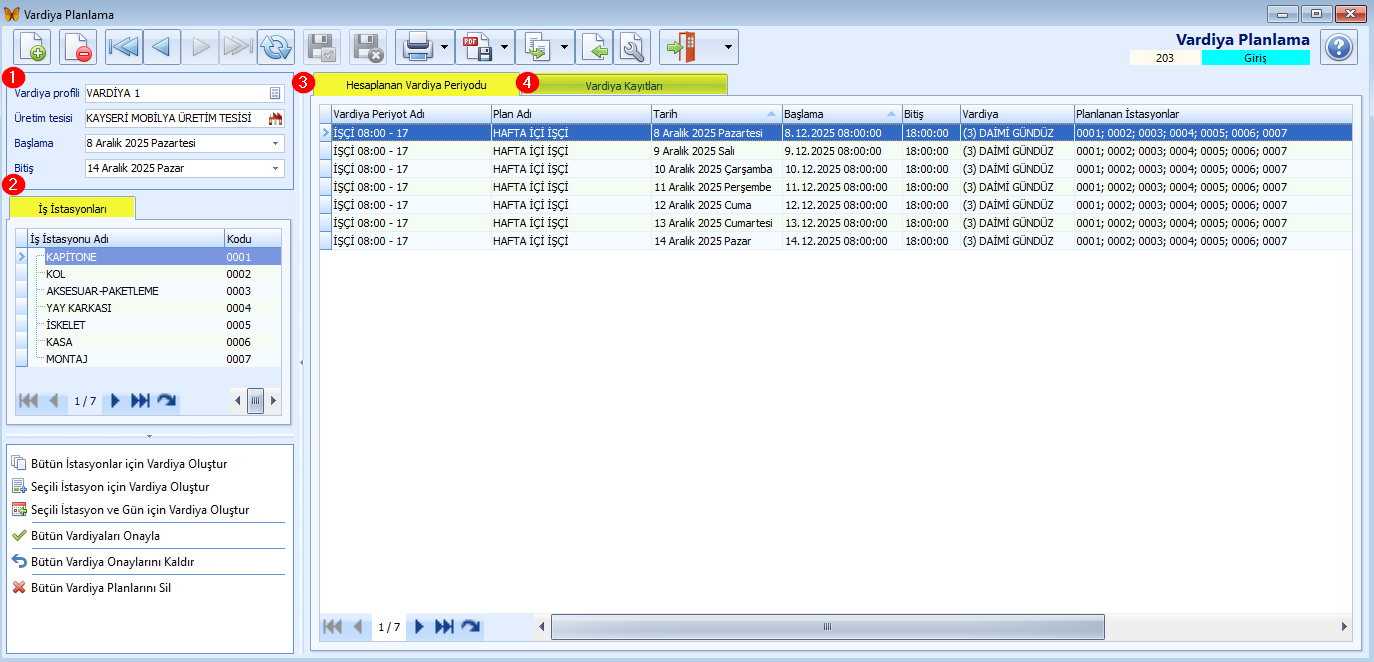Open the PDF export dropdown arrow
This screenshot has width=1374, height=662.
click(x=504, y=47)
